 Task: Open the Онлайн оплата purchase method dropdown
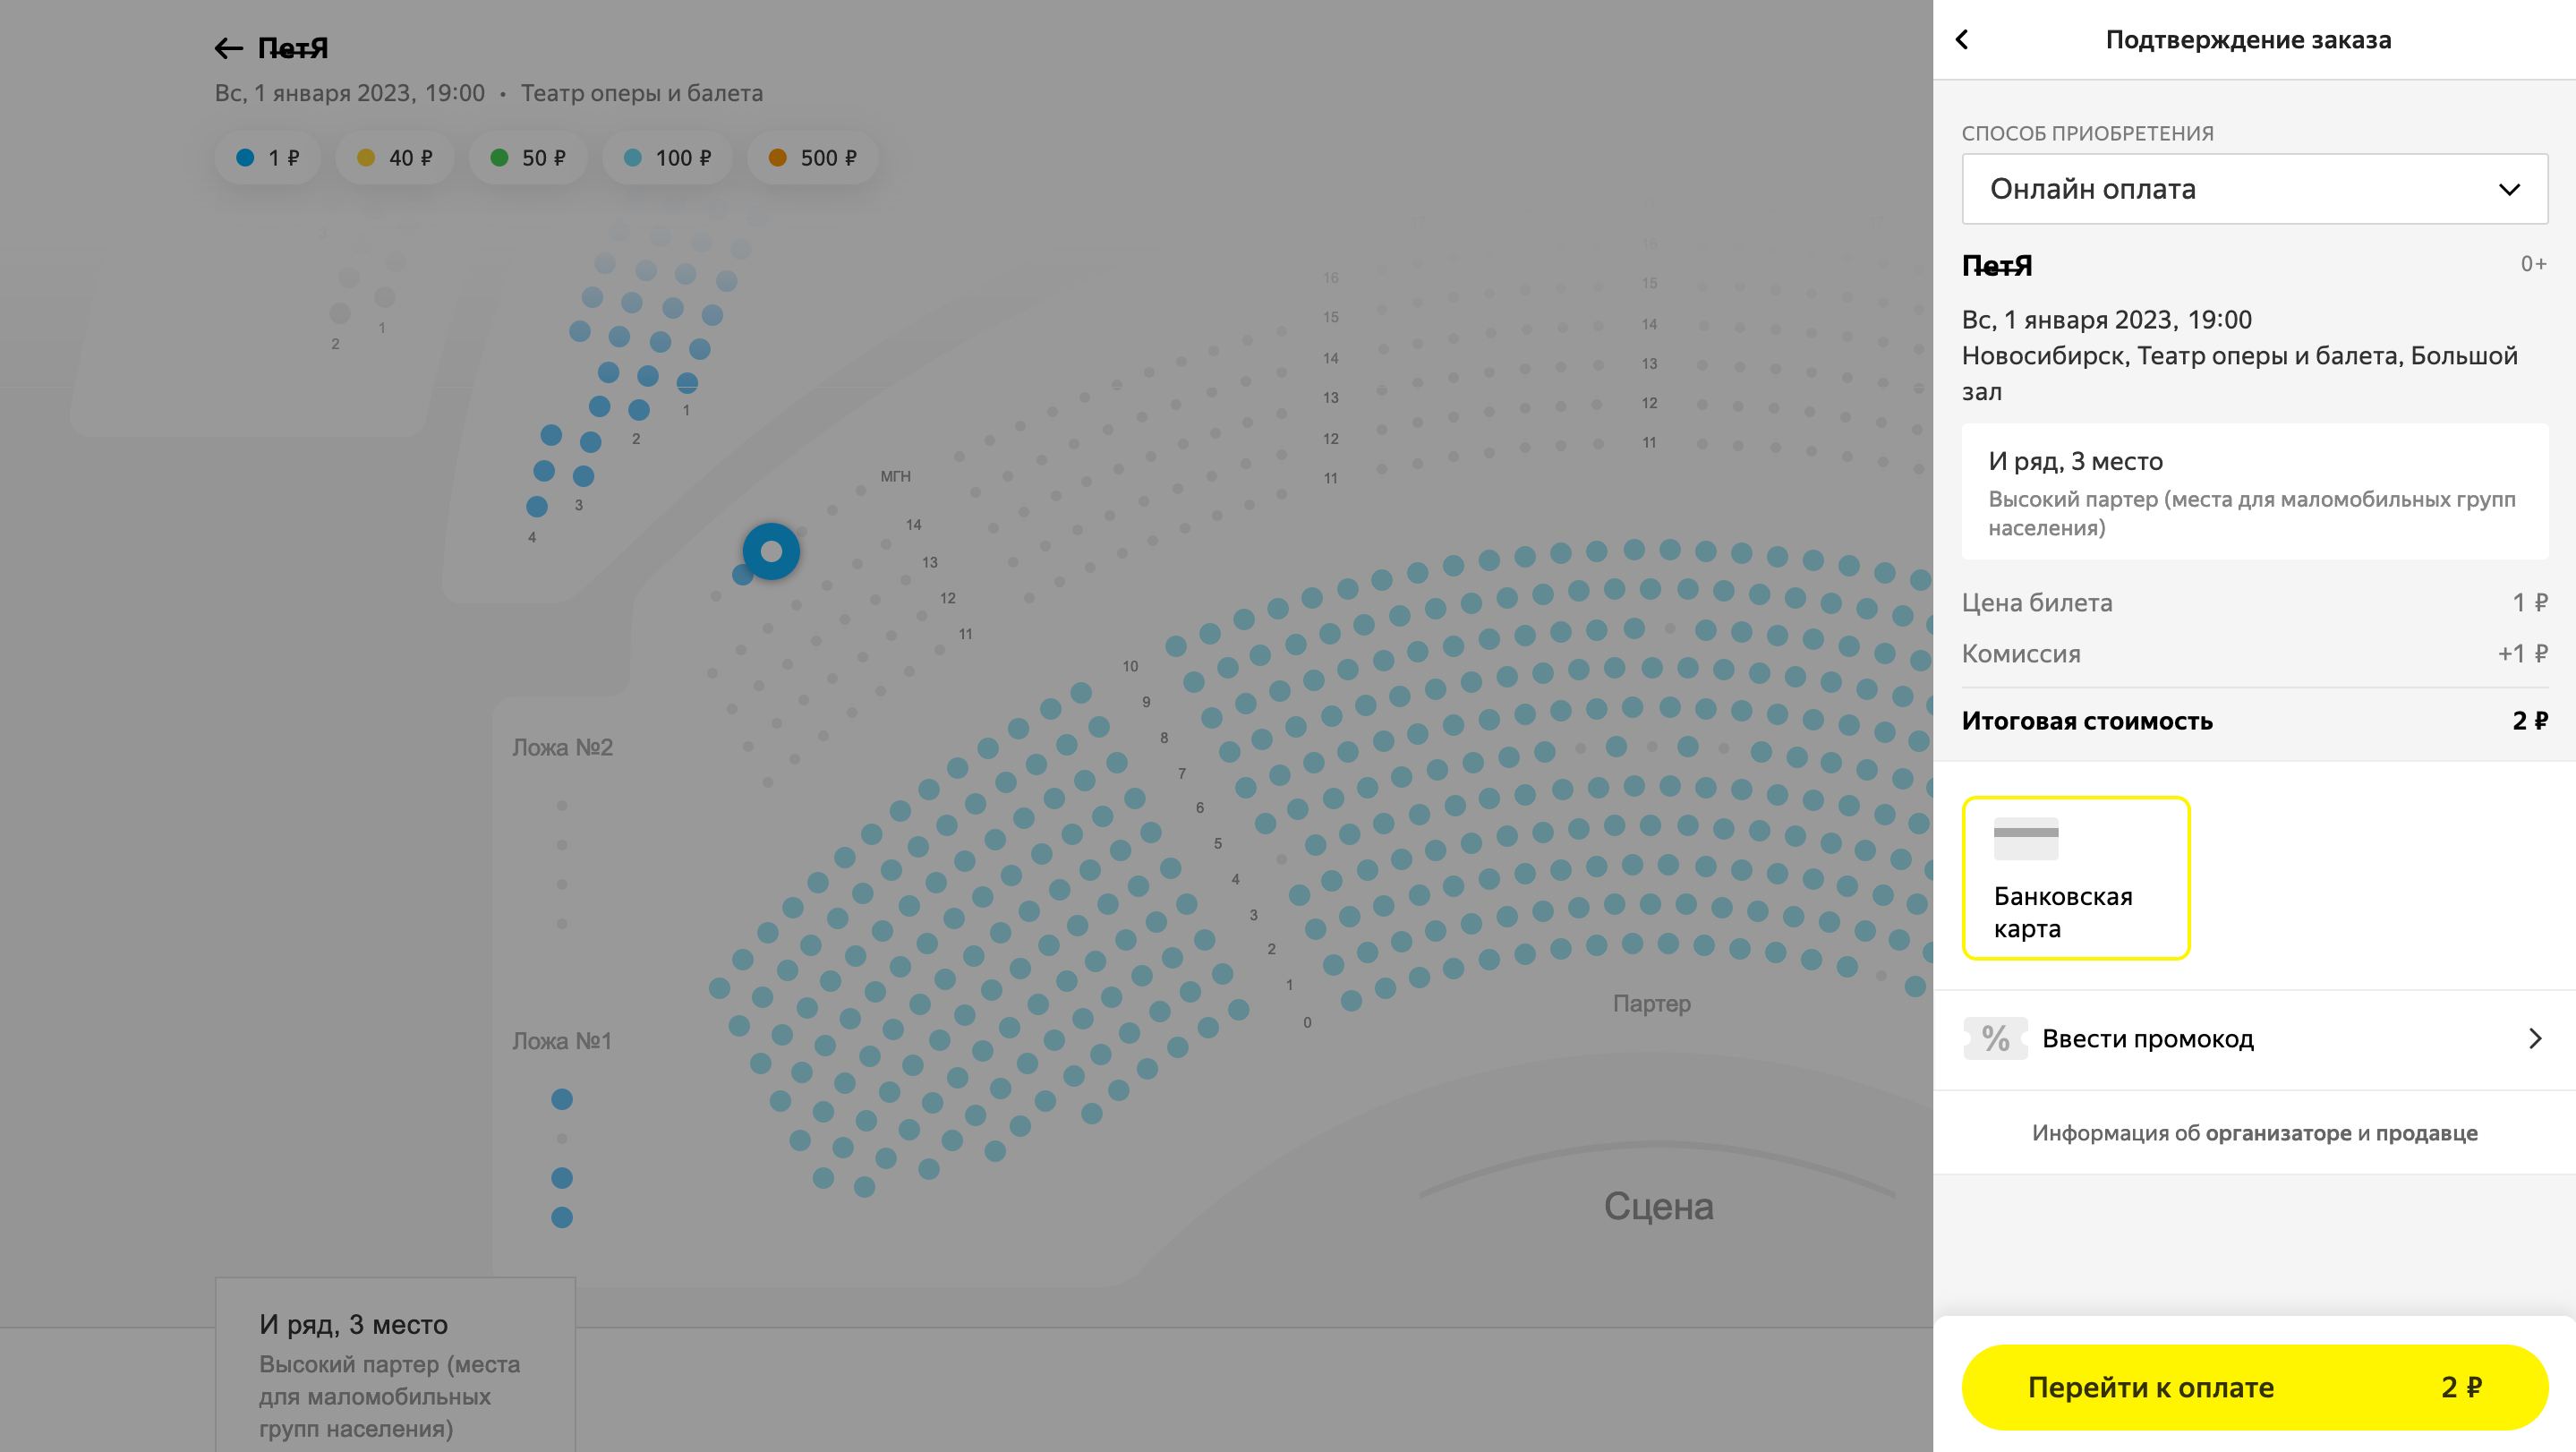[x=2254, y=189]
